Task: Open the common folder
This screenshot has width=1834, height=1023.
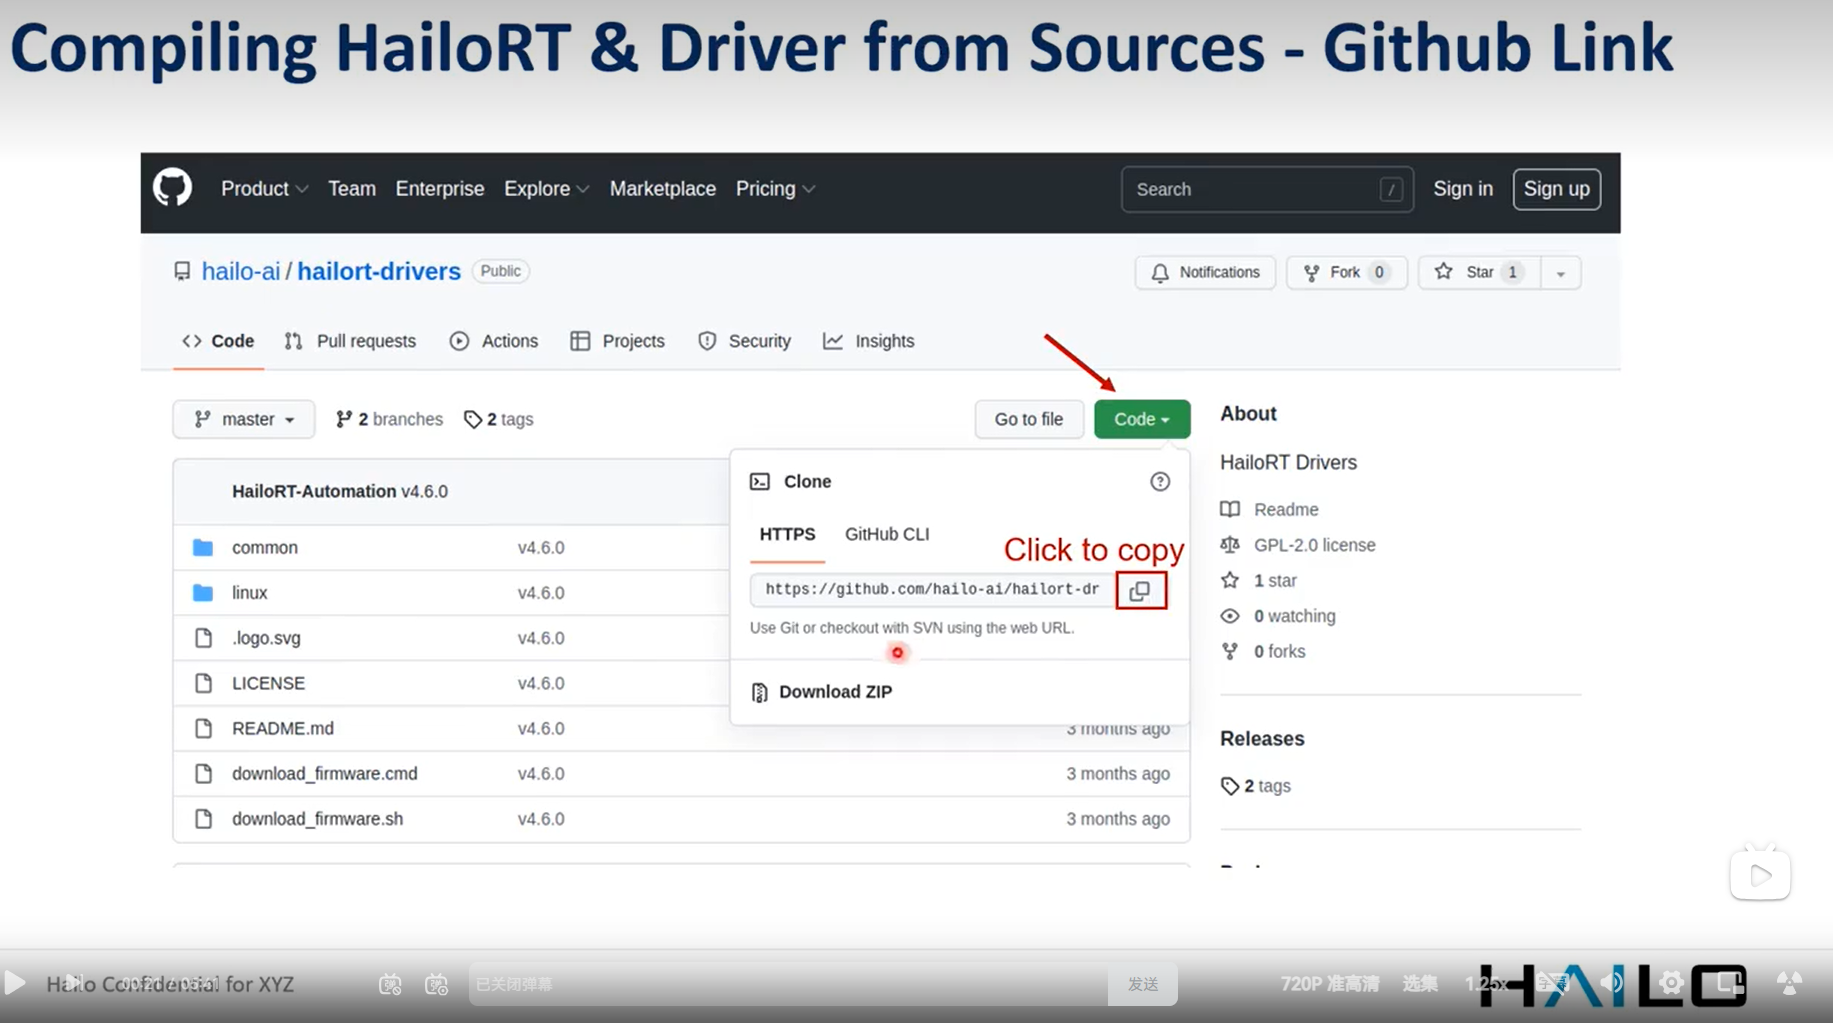Action: click(x=265, y=548)
